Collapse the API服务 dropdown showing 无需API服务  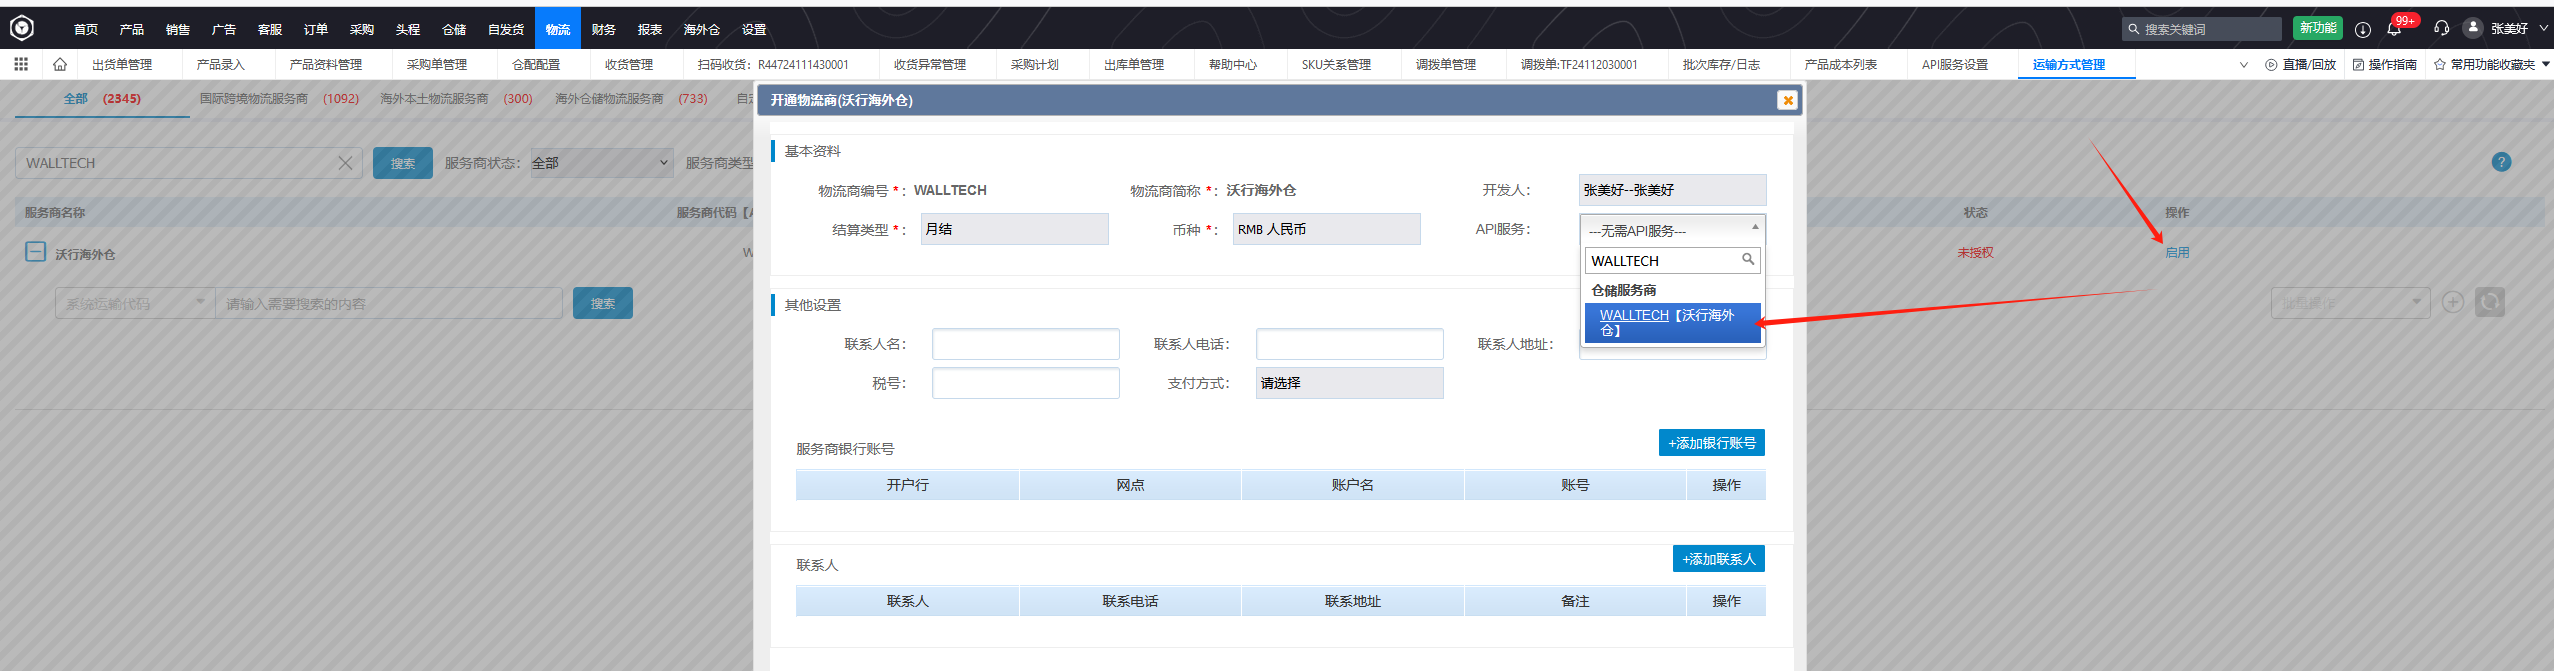point(1672,230)
